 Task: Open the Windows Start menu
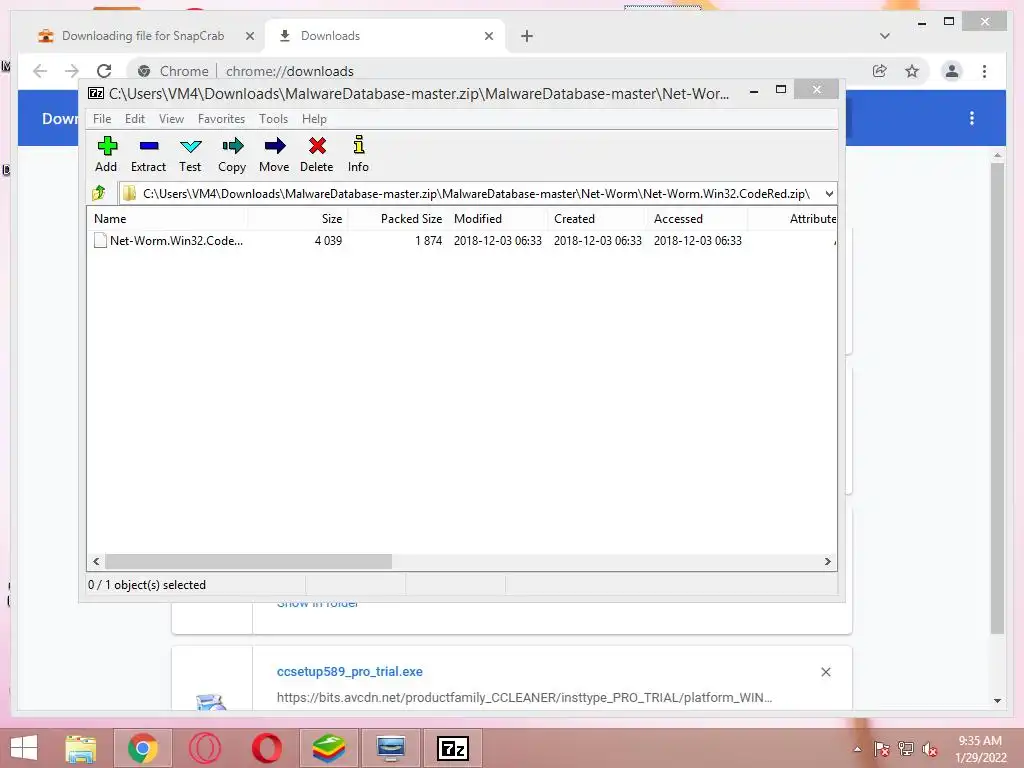point(24,748)
